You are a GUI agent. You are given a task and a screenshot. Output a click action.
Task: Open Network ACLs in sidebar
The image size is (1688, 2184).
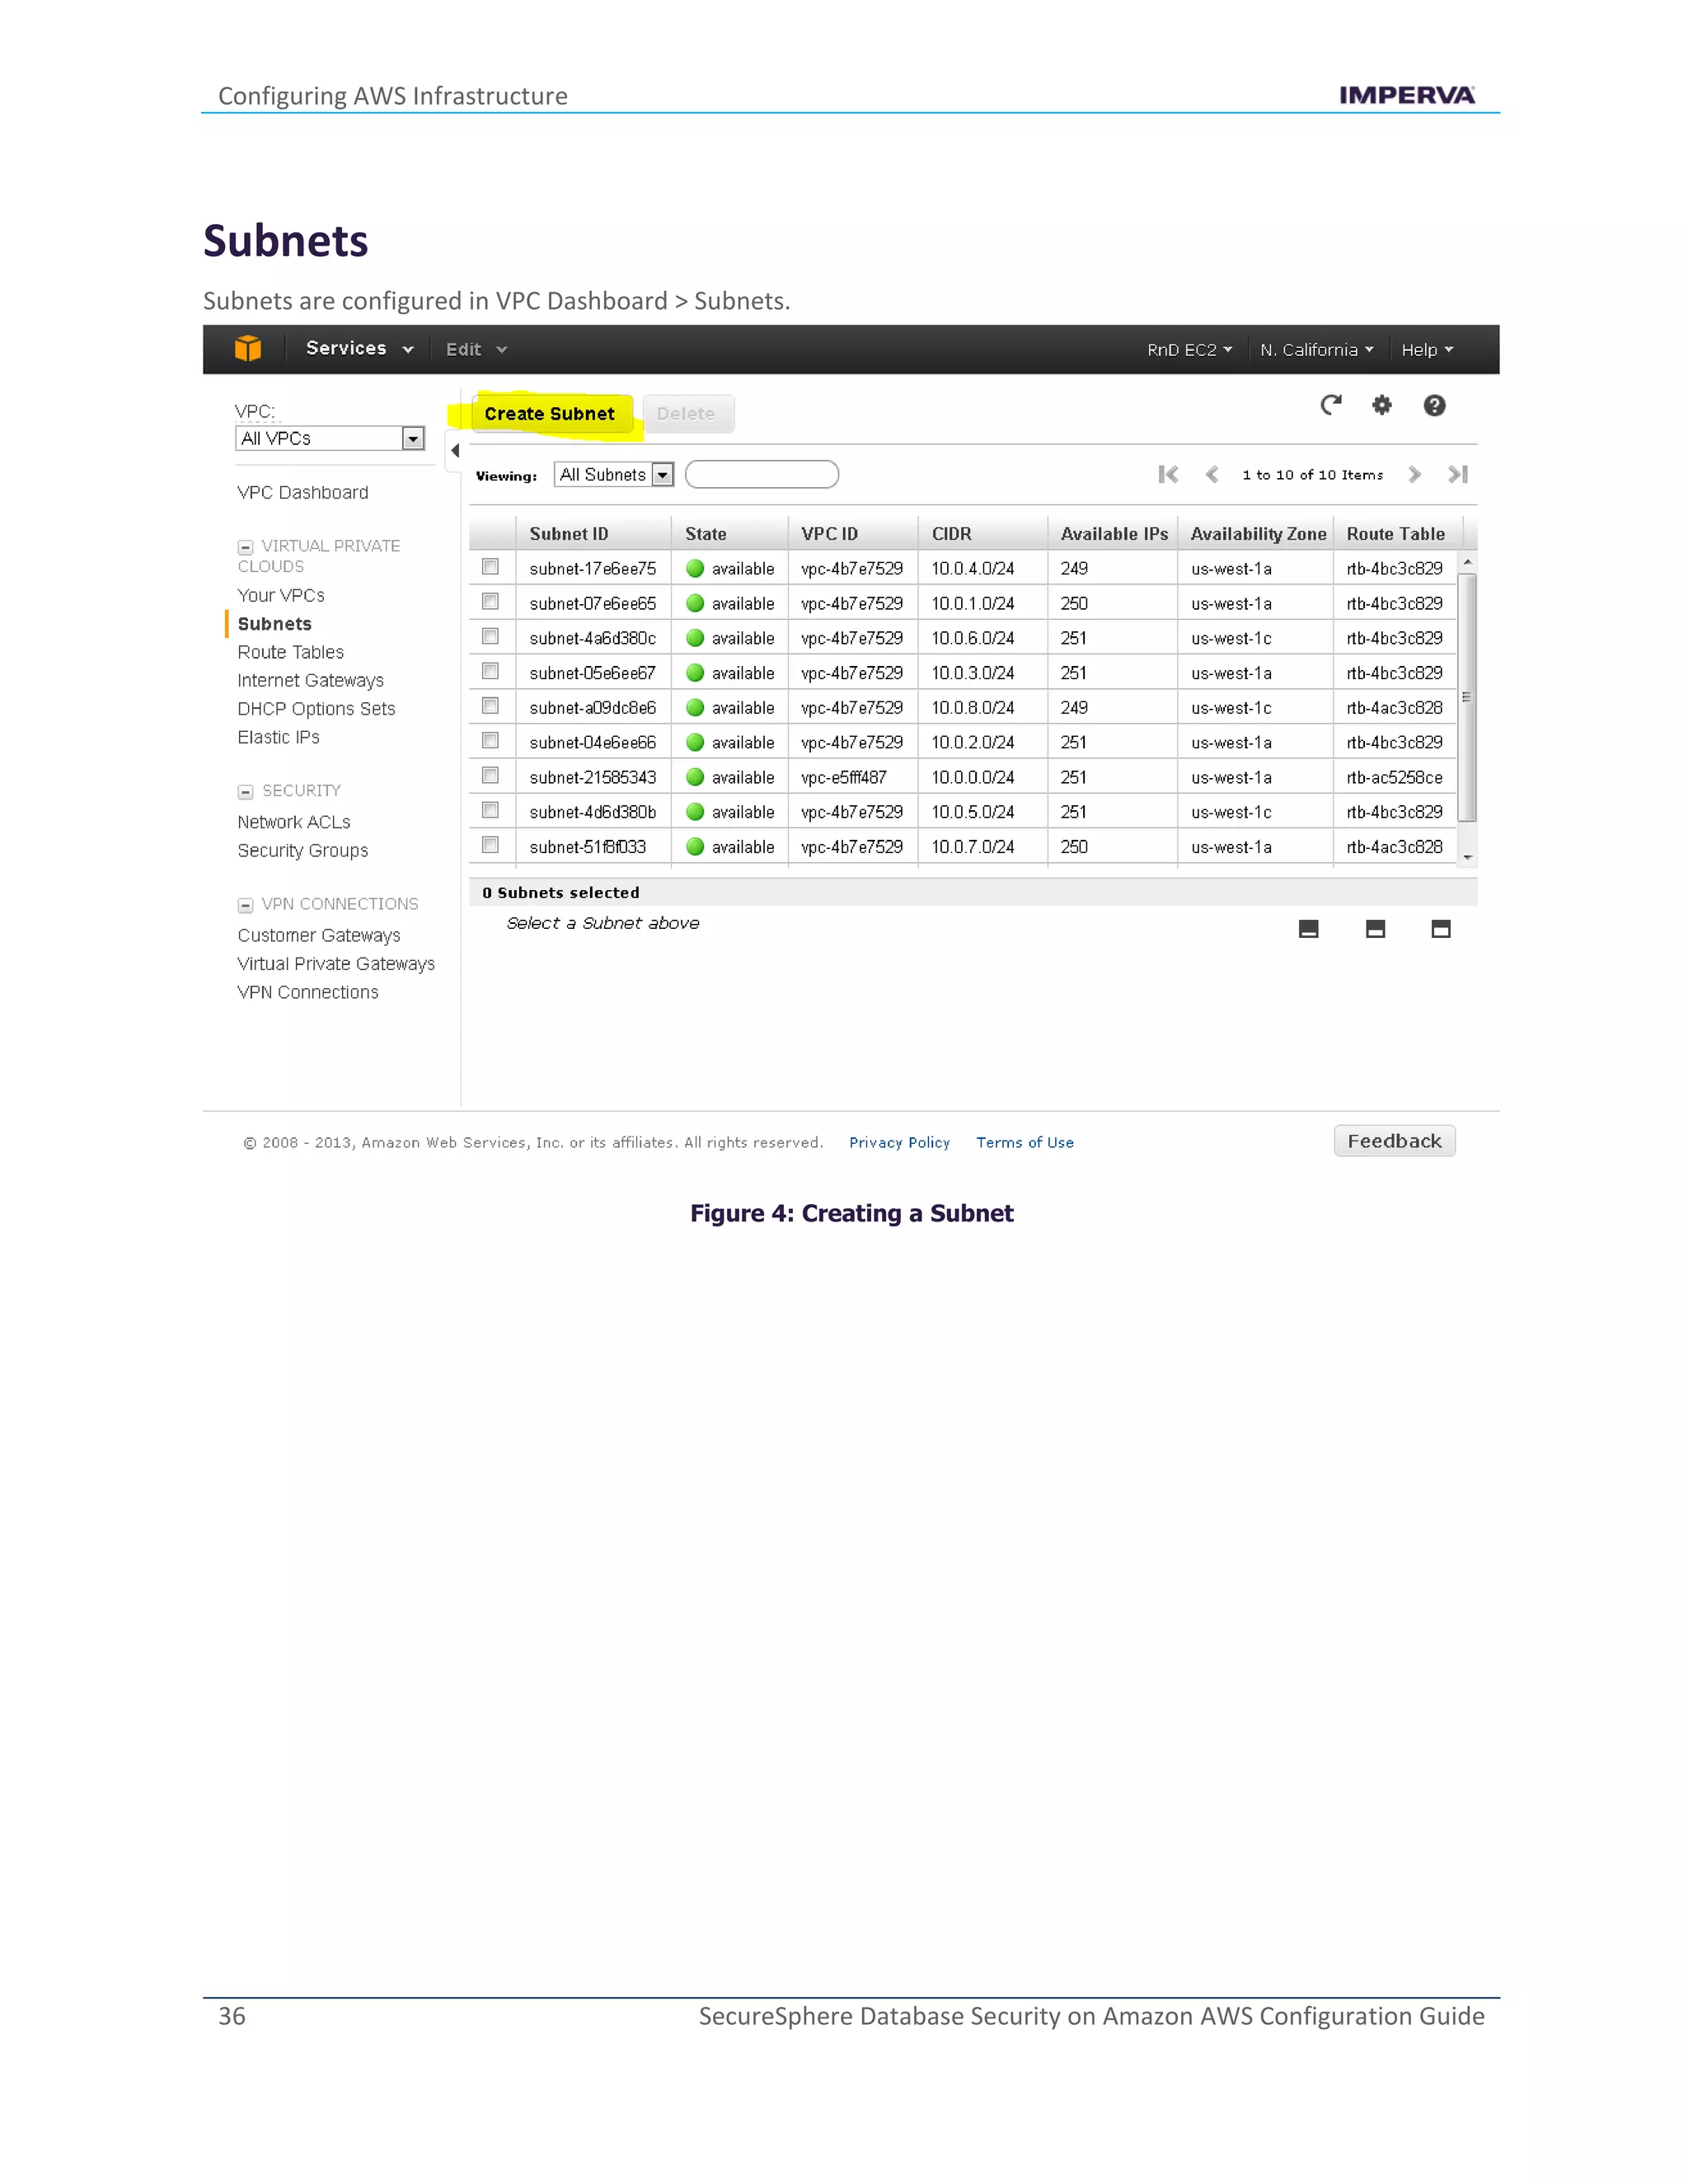click(x=294, y=822)
